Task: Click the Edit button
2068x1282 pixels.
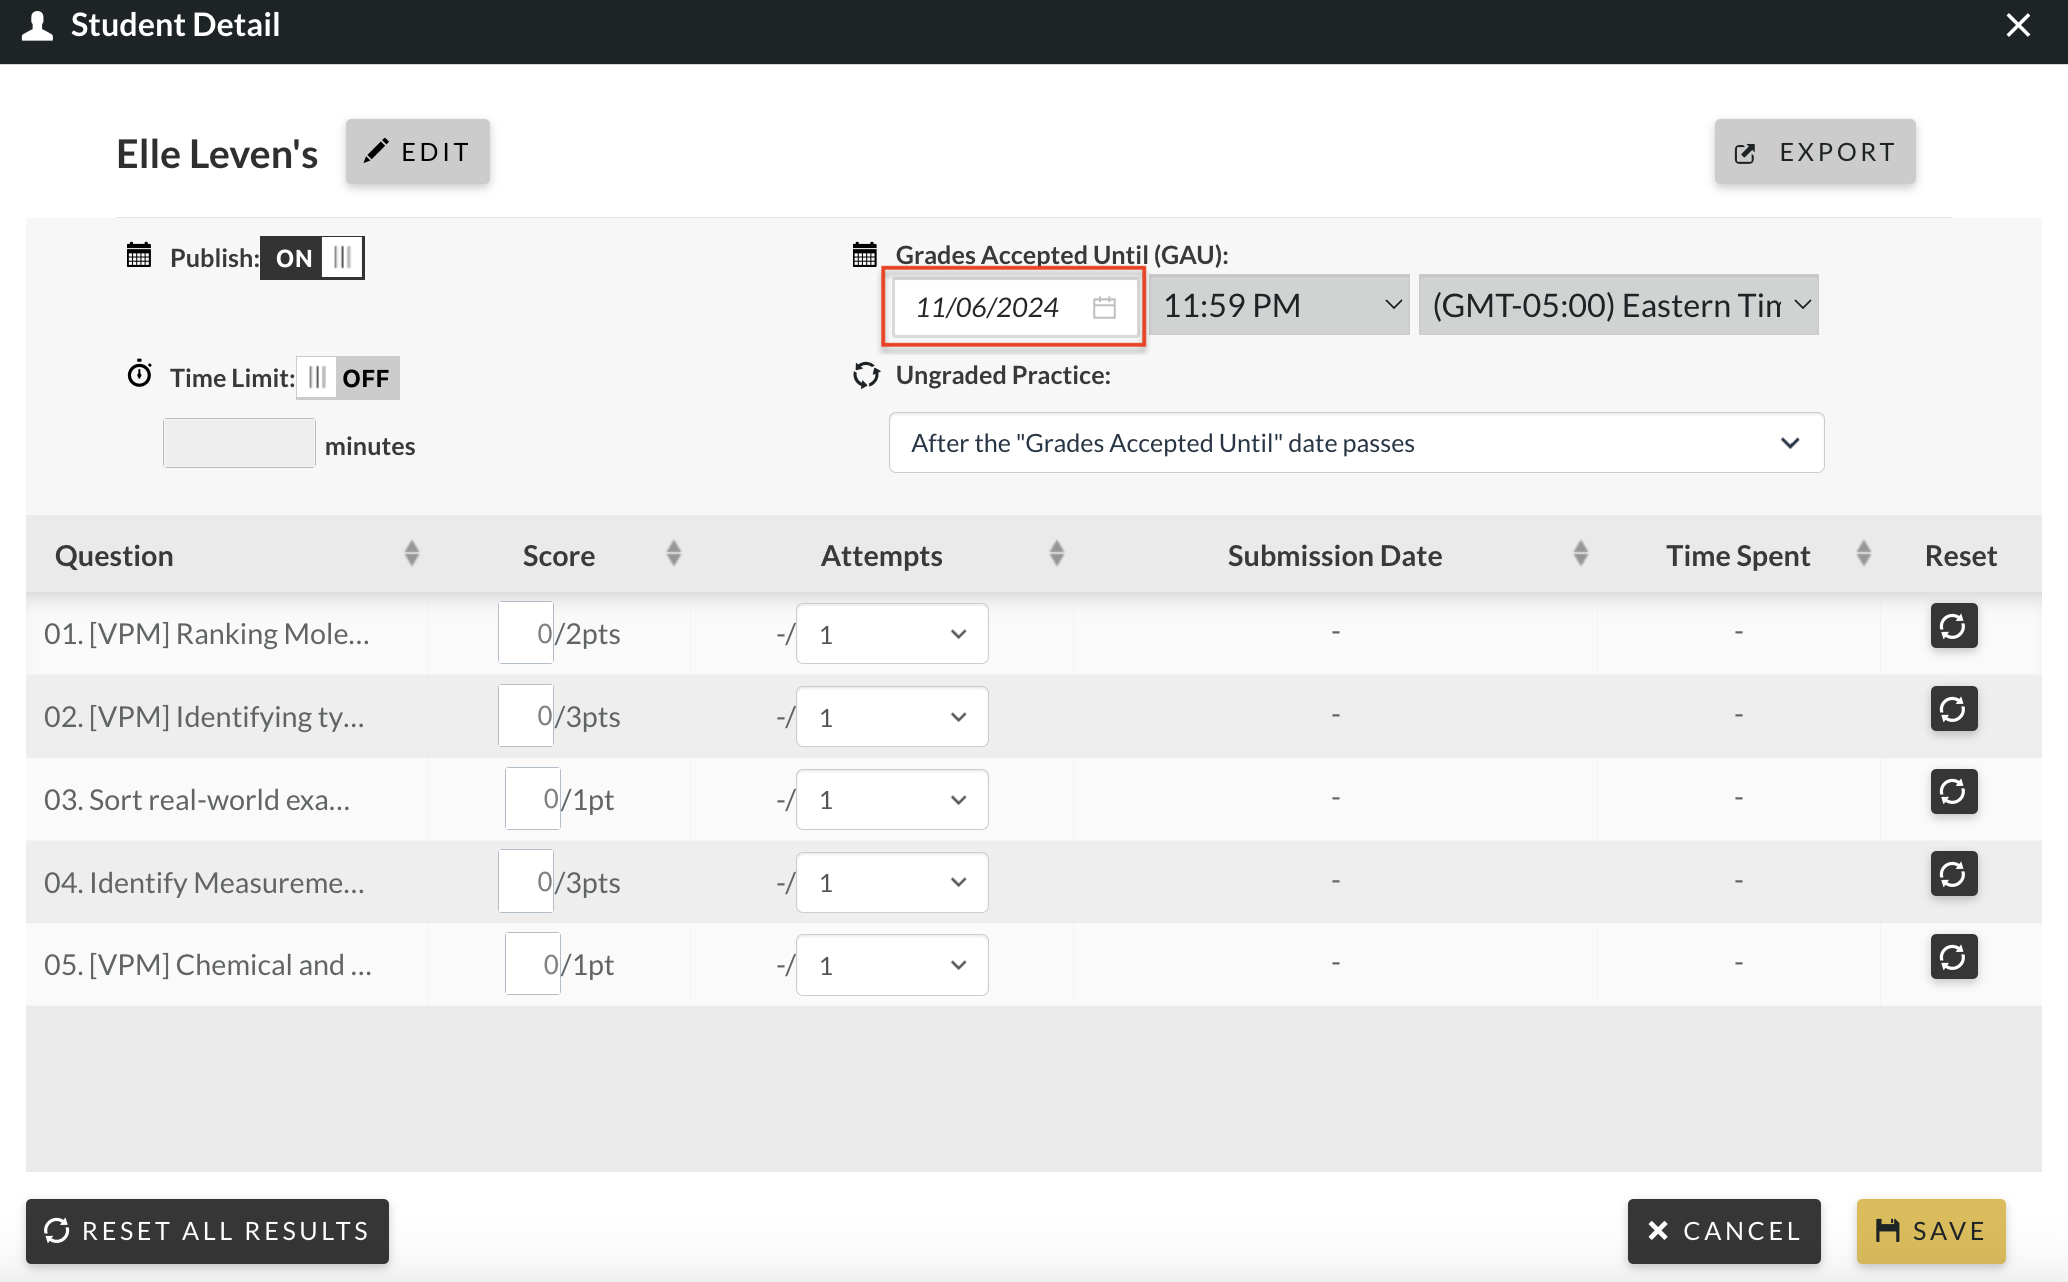Action: tap(418, 152)
